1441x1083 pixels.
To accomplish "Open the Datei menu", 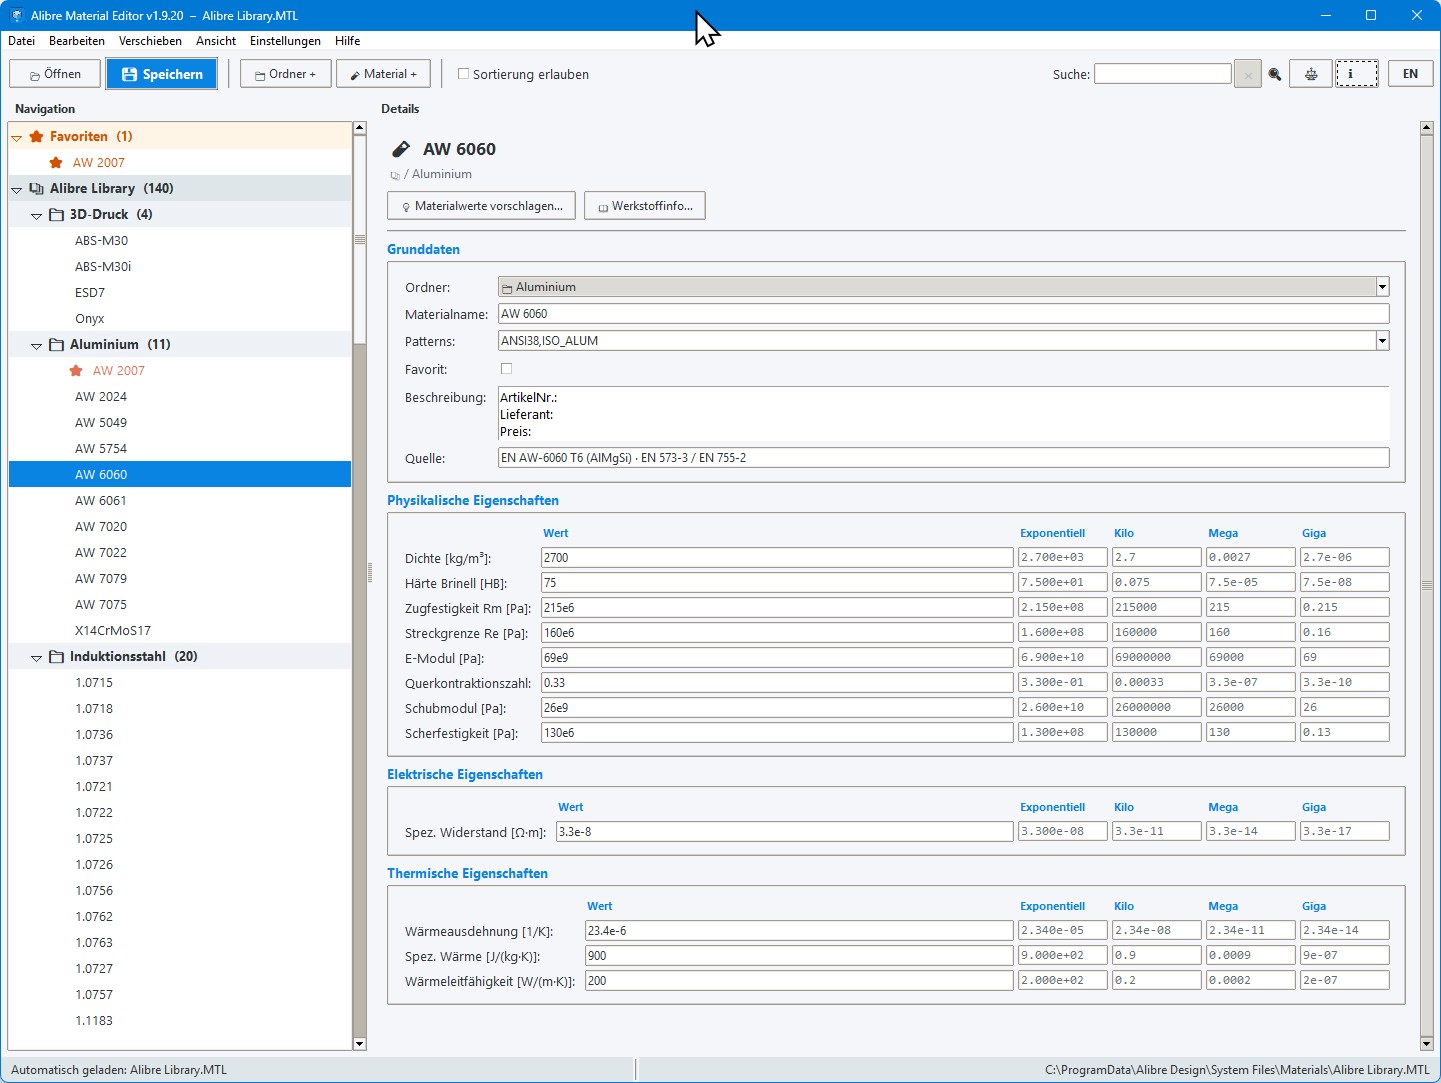I will pyautogui.click(x=21, y=41).
